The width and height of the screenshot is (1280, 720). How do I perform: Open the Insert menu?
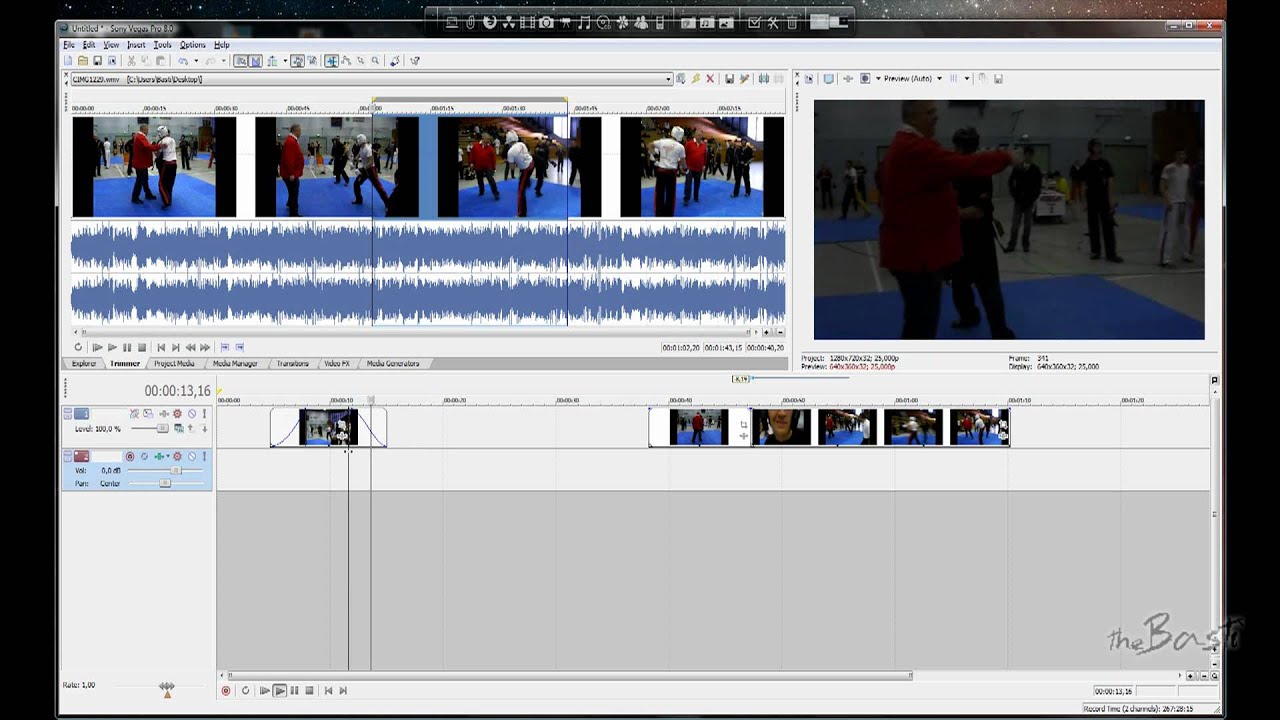(136, 45)
